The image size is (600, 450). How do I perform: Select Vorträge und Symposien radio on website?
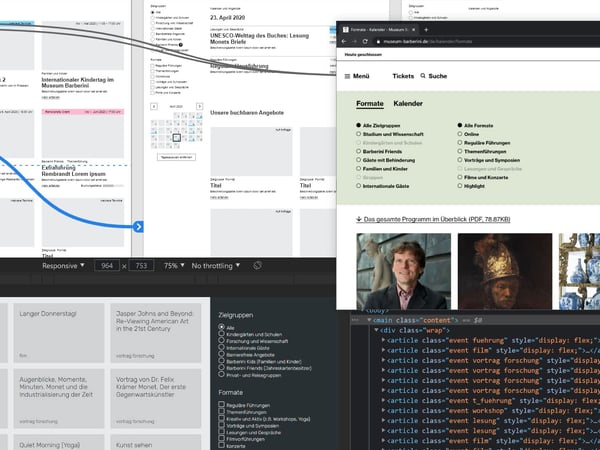pyautogui.click(x=460, y=160)
